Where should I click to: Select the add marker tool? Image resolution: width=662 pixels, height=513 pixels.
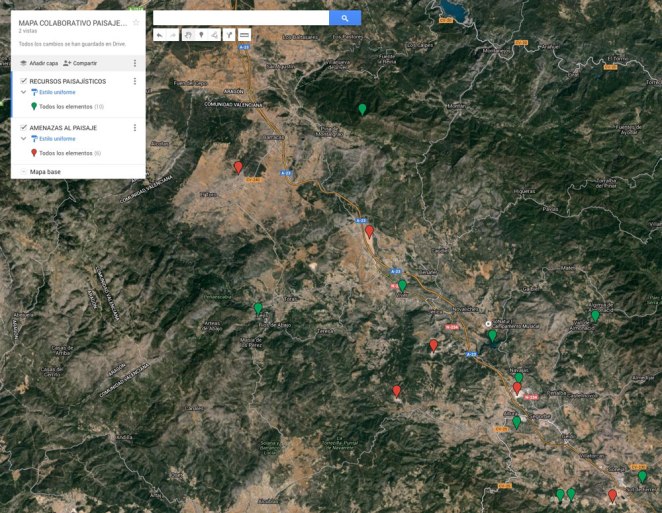[x=201, y=35]
